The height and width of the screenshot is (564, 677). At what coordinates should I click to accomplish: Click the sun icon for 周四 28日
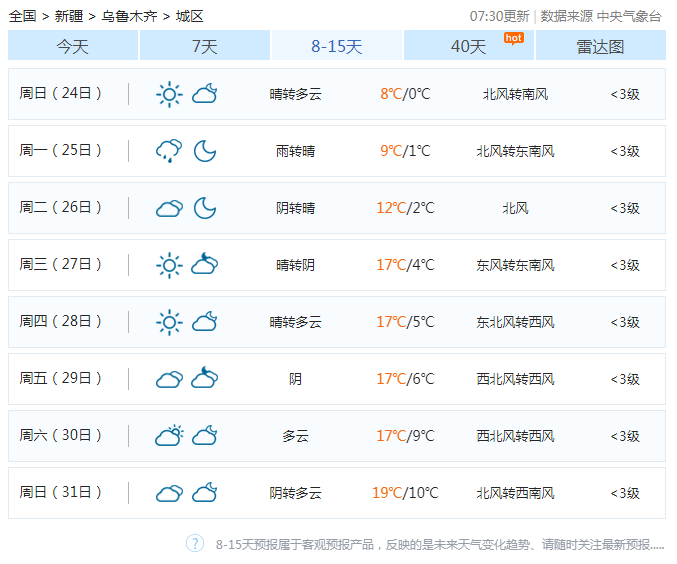(169, 322)
